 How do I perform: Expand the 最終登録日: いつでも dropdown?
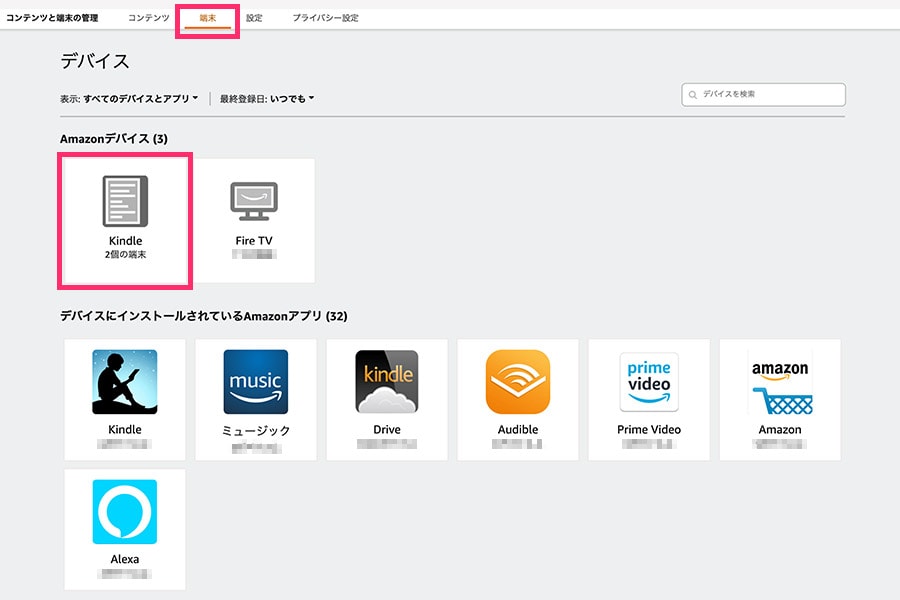267,99
